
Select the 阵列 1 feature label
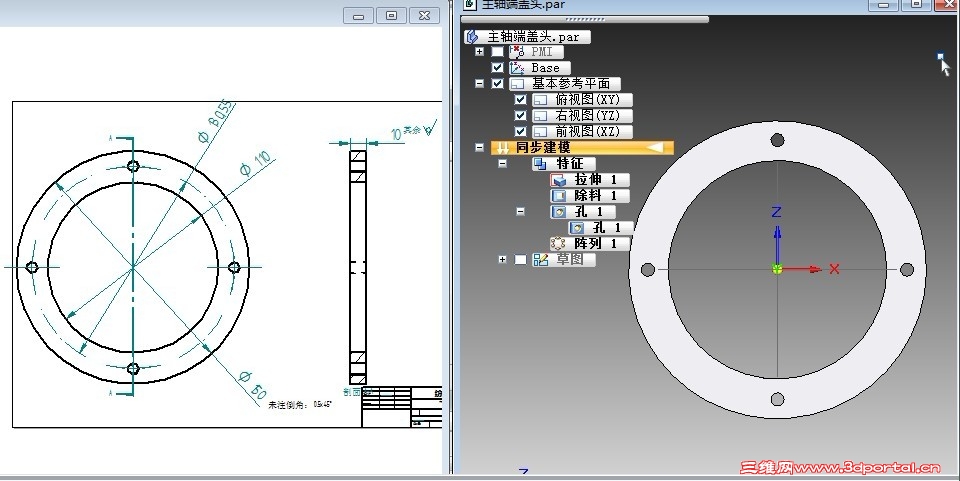tap(595, 243)
